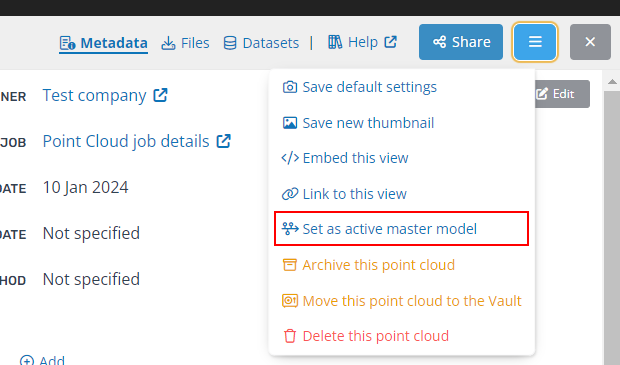Click the Share button

coord(461,42)
